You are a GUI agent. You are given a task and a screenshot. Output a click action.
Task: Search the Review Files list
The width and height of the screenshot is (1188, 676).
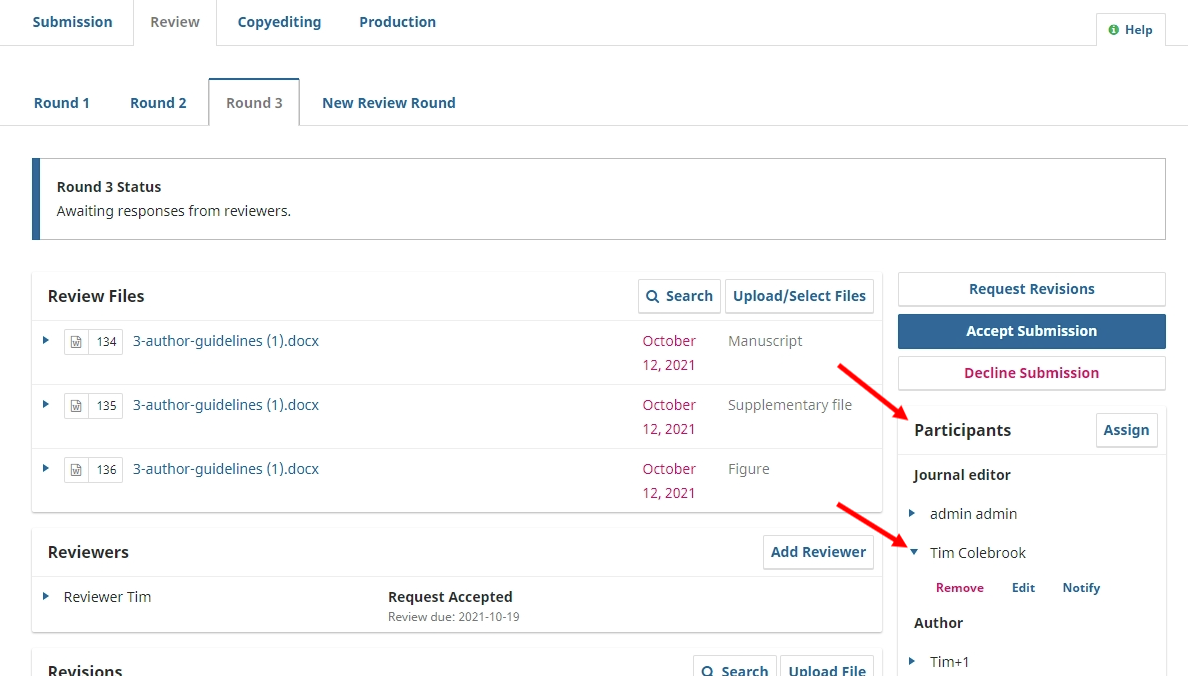coord(680,296)
